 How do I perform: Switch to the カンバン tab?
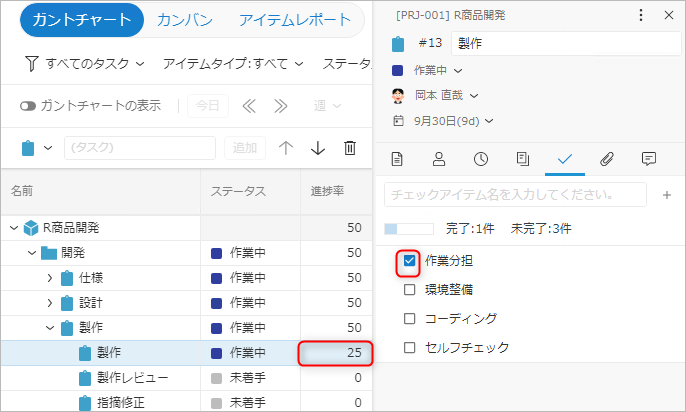(183, 20)
